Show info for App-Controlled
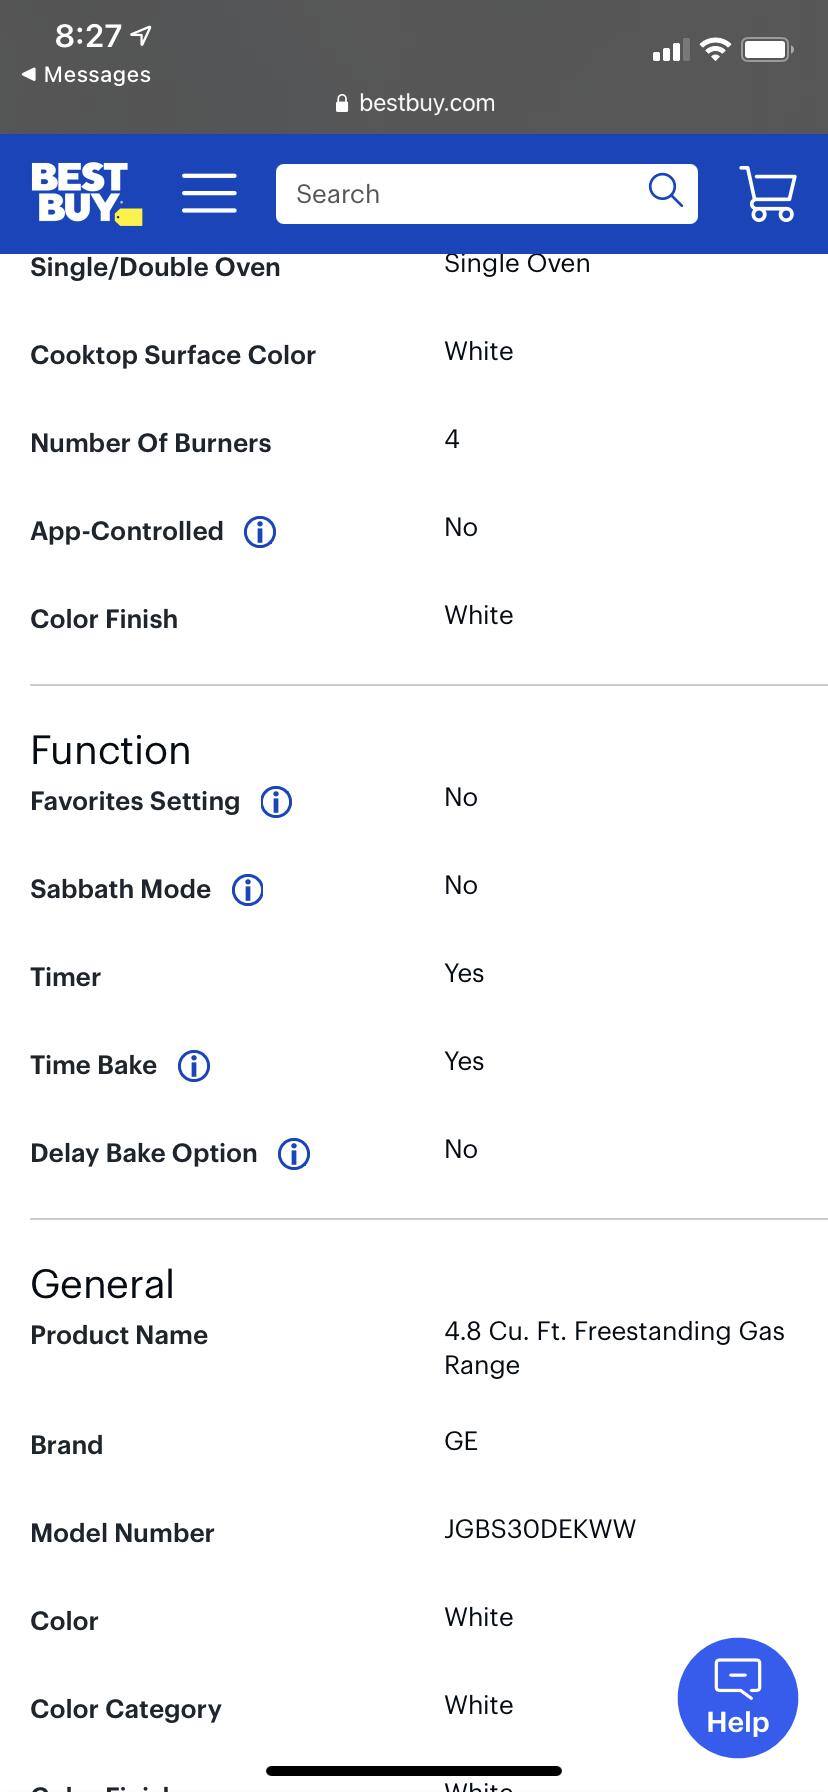Screen dimensions: 828x1792 tap(260, 532)
